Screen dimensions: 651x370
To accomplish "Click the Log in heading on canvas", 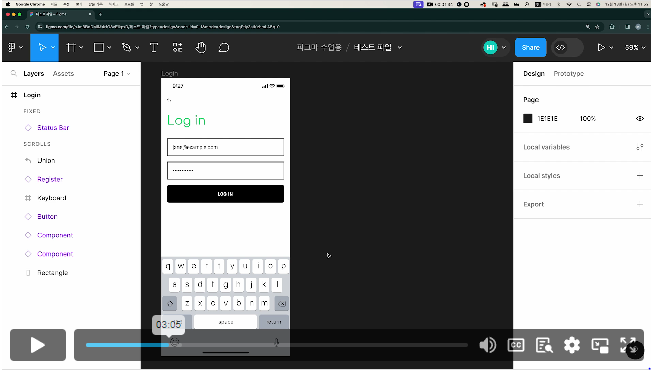I will (x=186, y=120).
